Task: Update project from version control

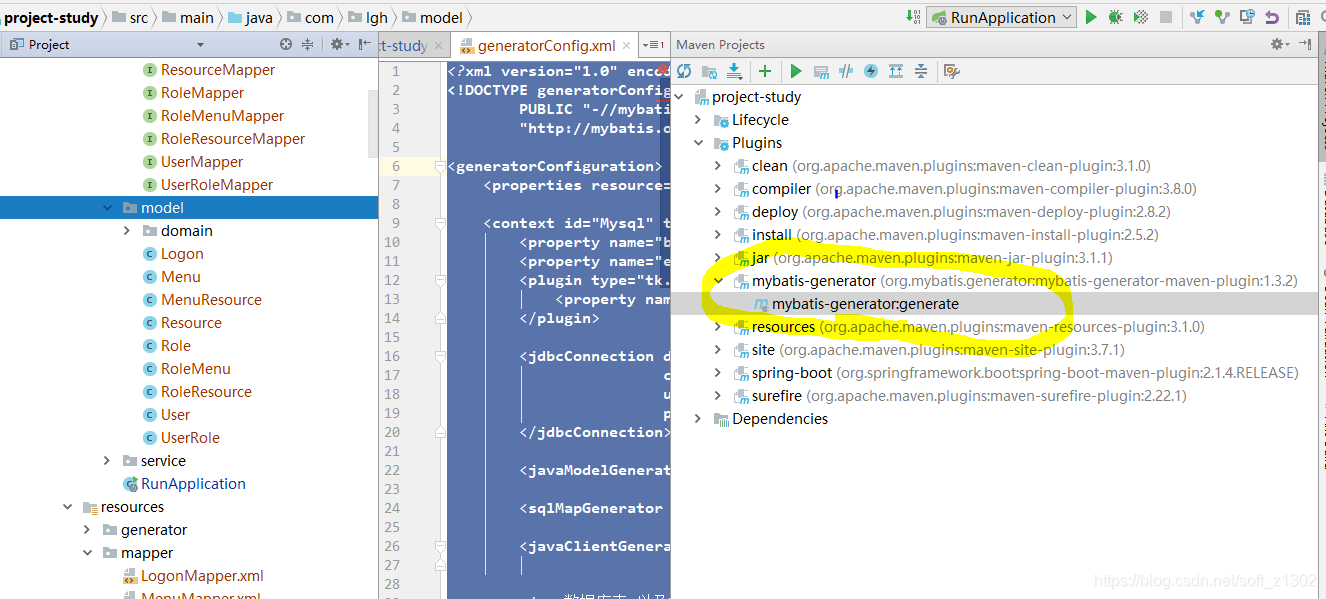Action: 1195,17
